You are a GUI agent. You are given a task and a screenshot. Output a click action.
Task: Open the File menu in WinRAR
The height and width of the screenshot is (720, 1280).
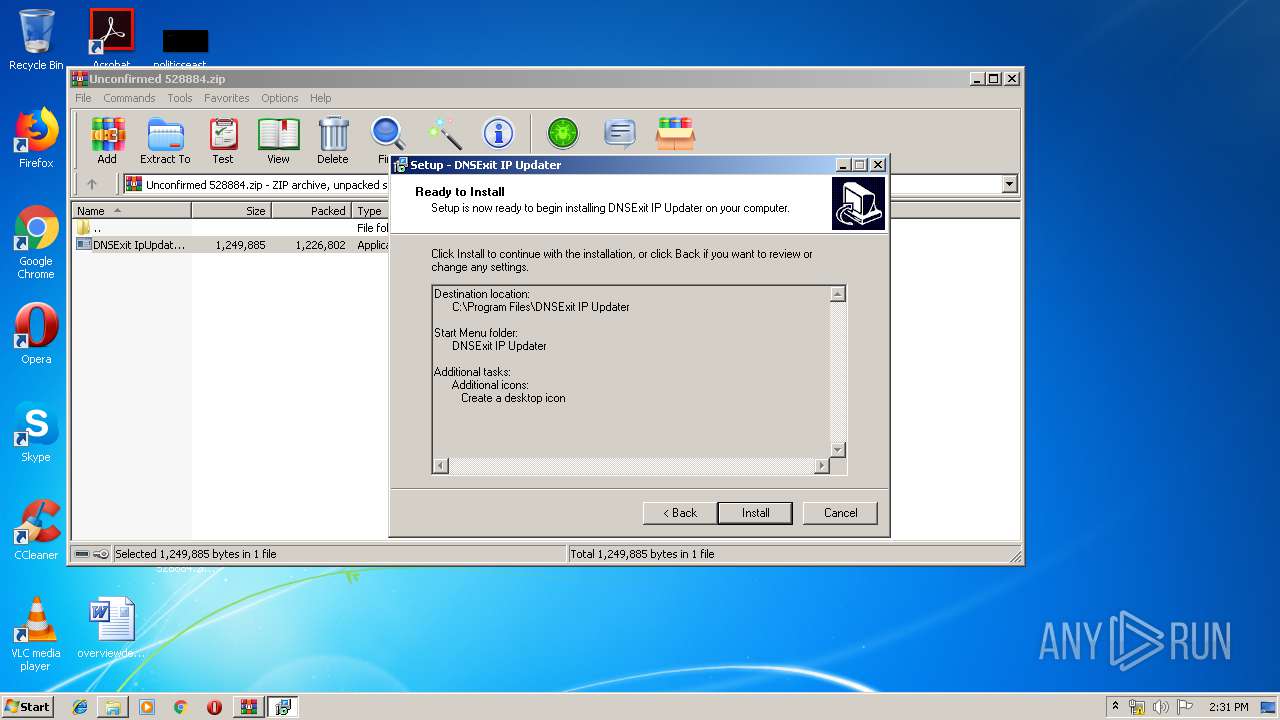[x=83, y=98]
